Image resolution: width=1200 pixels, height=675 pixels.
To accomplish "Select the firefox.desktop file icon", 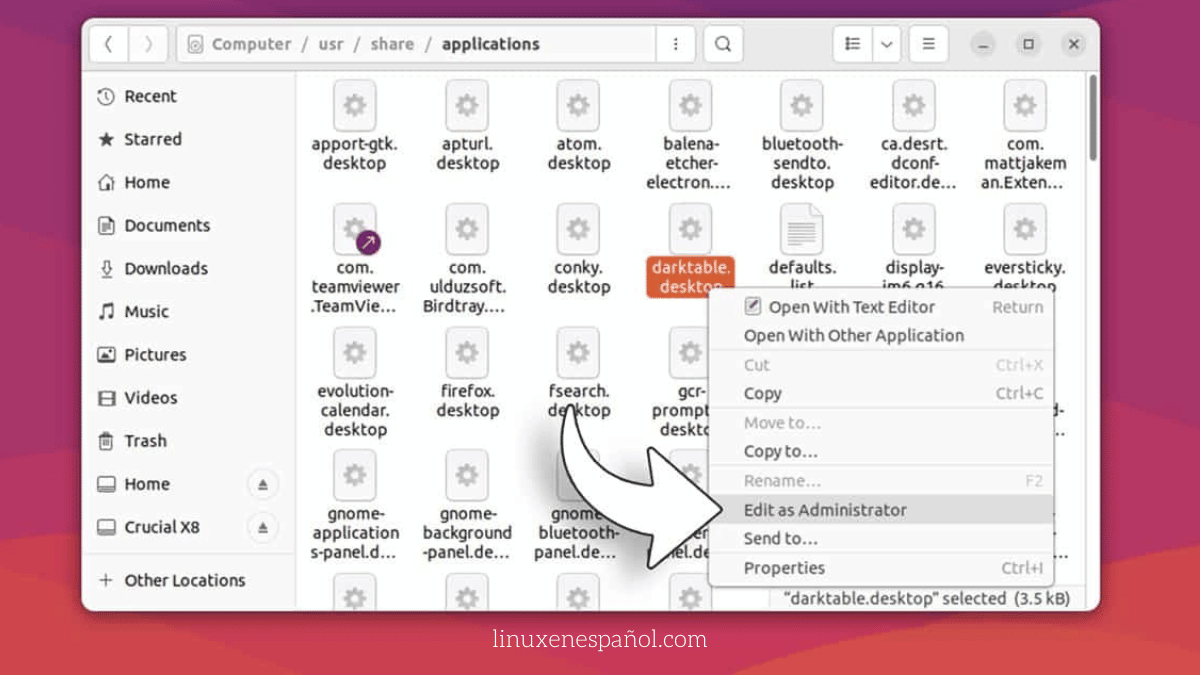I will point(467,352).
